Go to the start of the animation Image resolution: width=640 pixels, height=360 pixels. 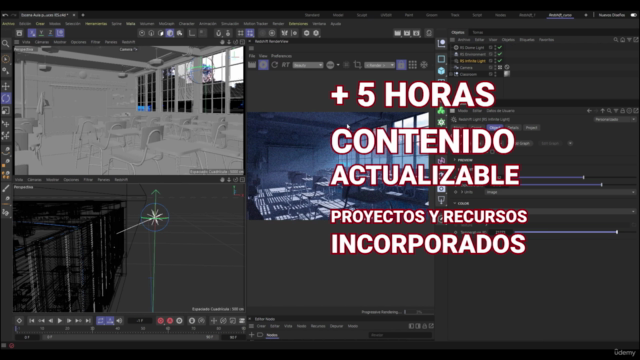point(31,321)
